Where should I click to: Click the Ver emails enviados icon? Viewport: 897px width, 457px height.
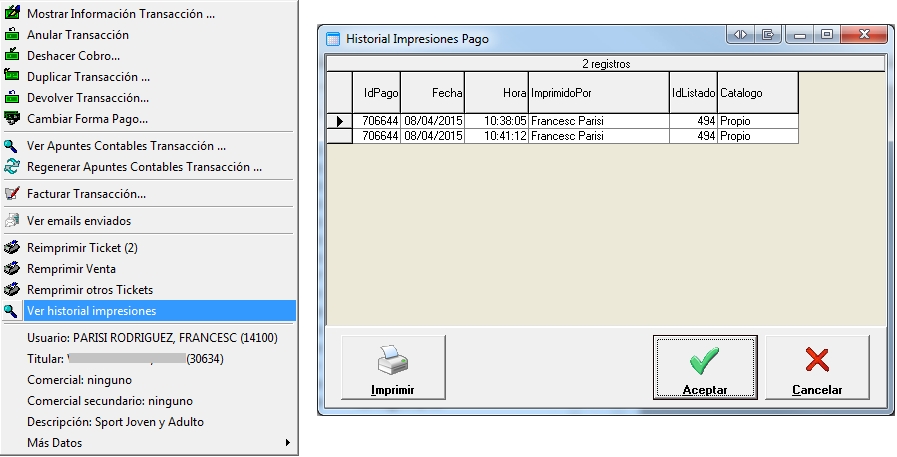[x=12, y=220]
